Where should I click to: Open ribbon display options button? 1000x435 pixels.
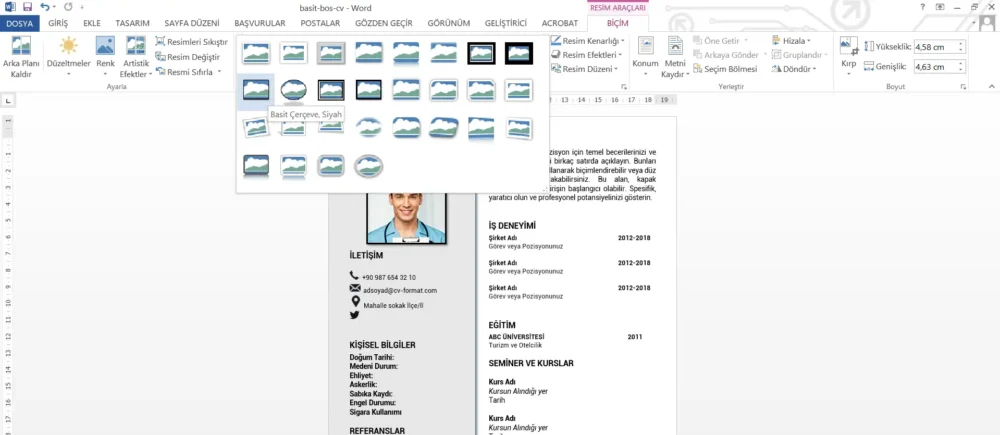pos(939,7)
